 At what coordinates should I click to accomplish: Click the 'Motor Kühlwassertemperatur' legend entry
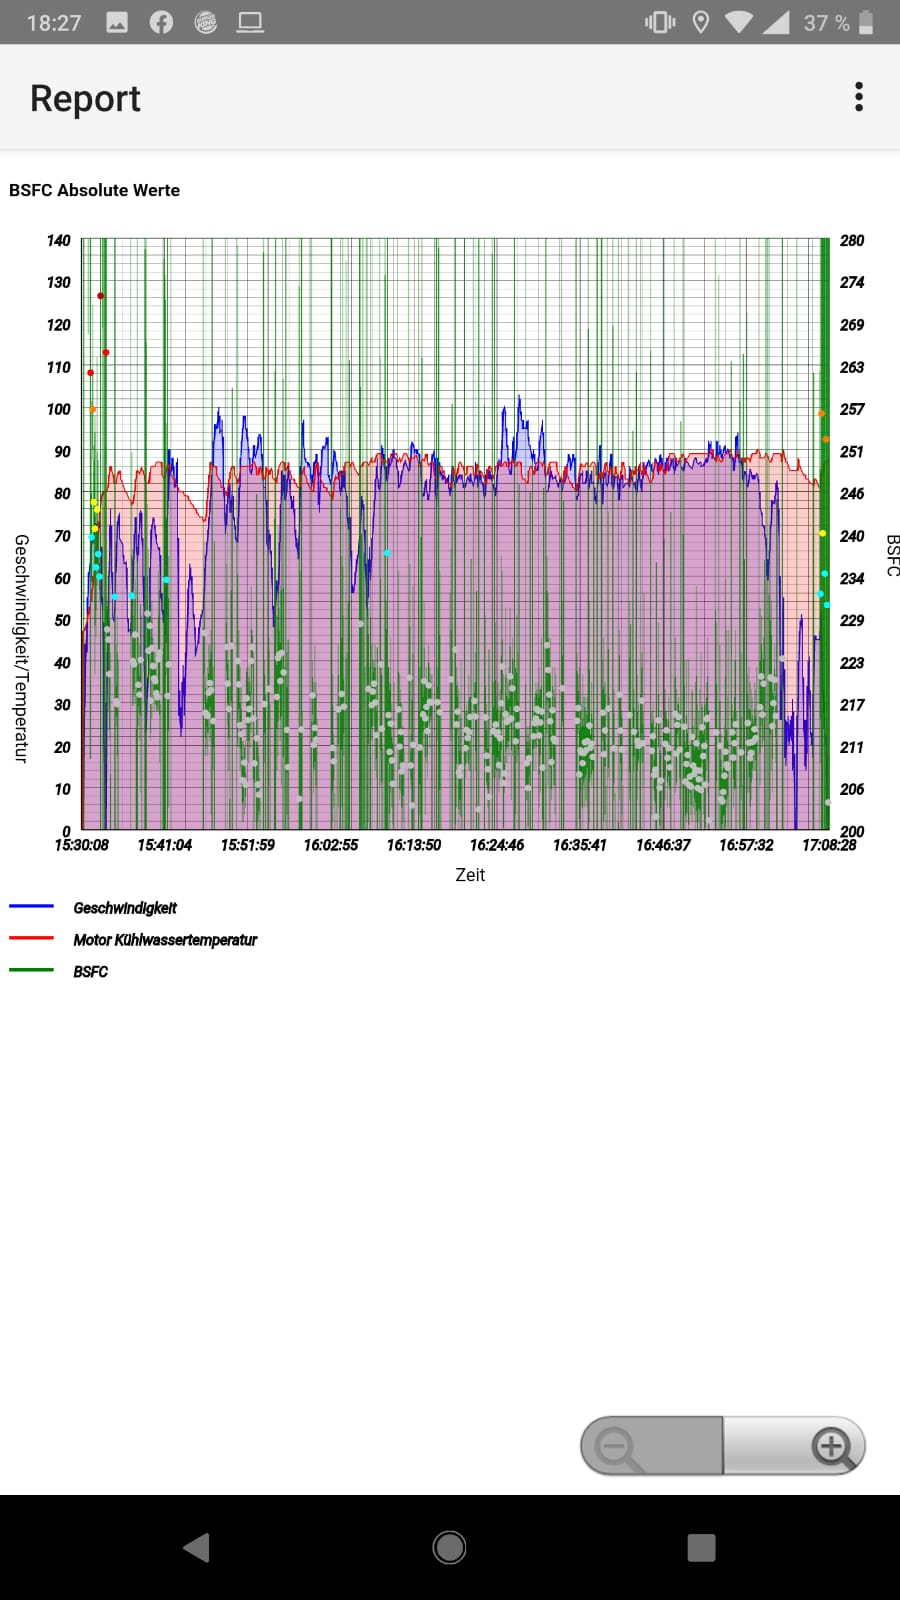coord(165,940)
